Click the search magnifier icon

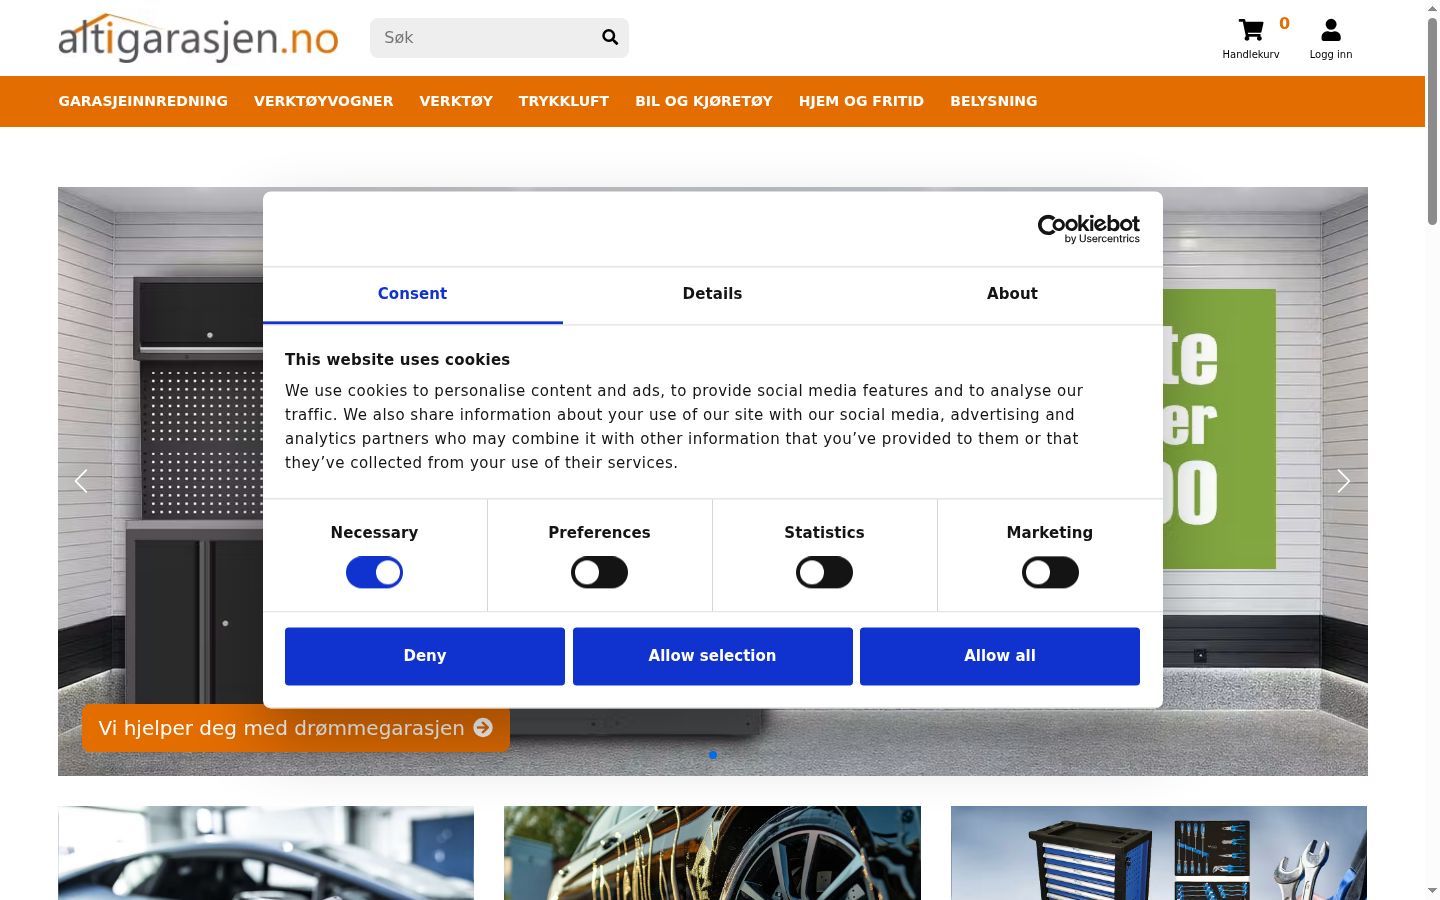[x=610, y=38]
